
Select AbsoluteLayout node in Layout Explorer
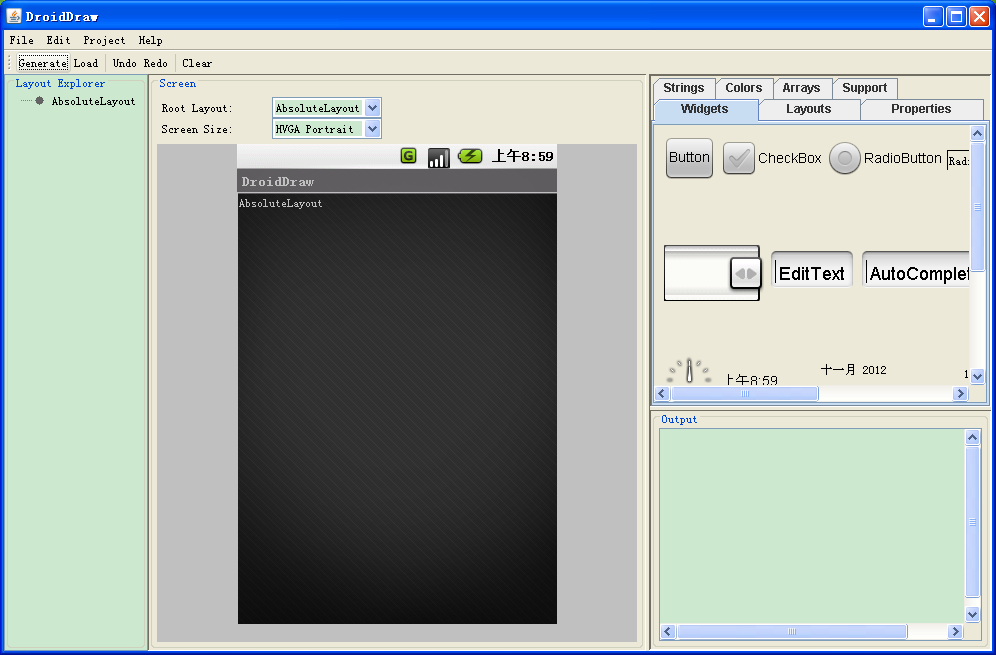point(93,101)
